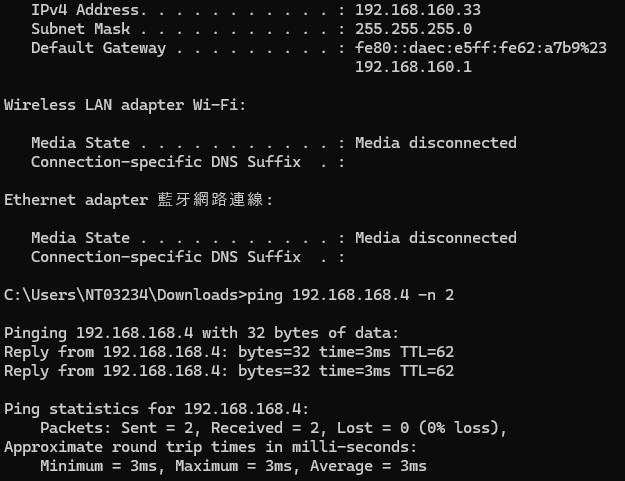Screen dimensions: 625x481
Task: Click Ethernet adapter's Media disconnected text
Action: tap(435, 238)
